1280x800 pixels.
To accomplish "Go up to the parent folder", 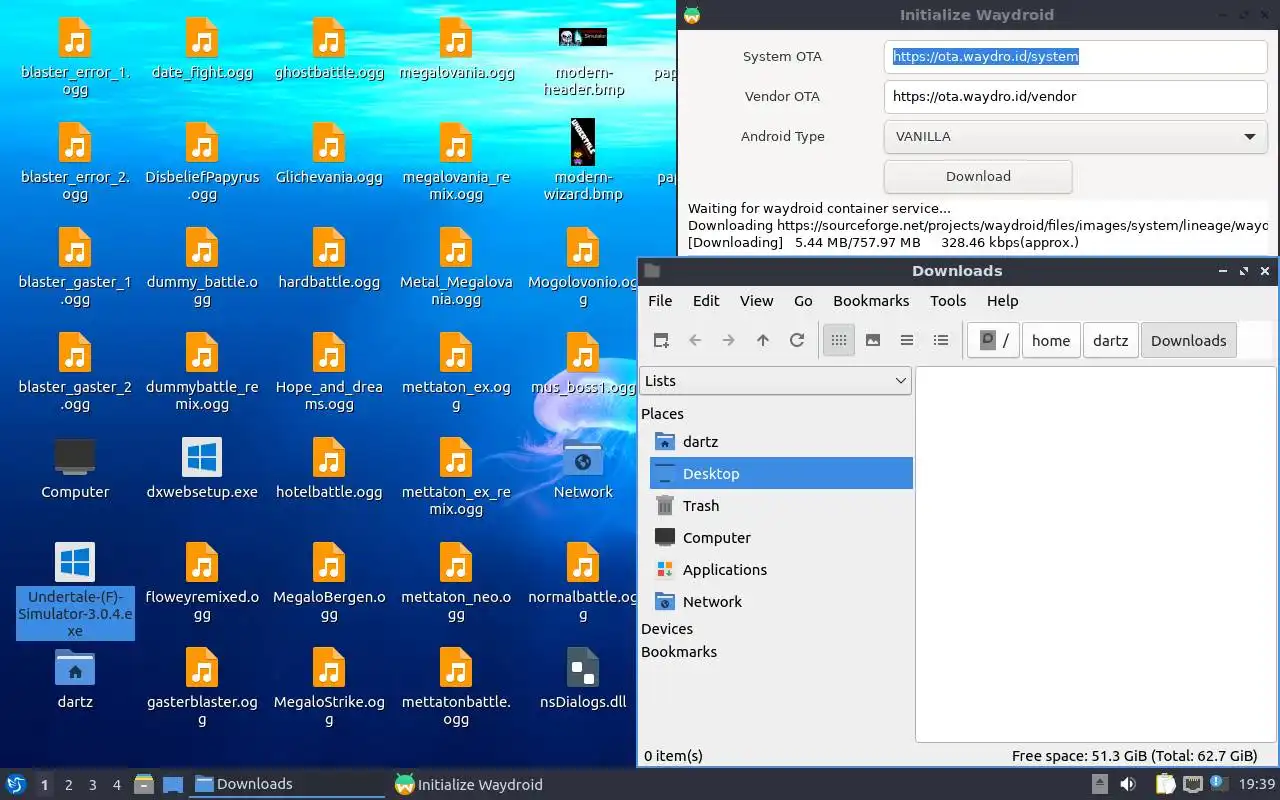I will click(x=763, y=340).
